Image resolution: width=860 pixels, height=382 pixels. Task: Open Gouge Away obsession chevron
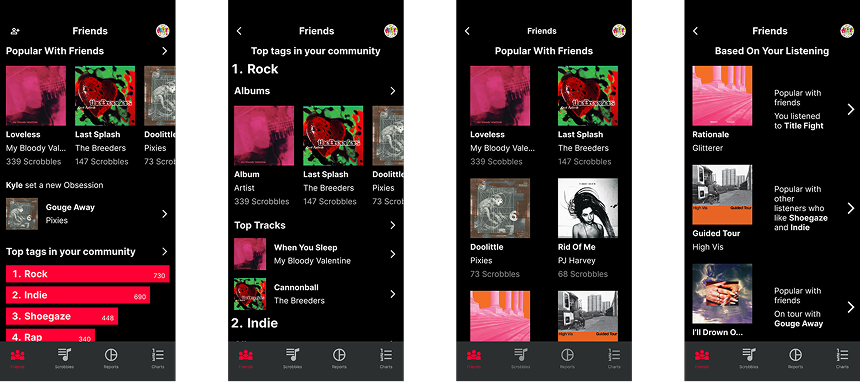point(165,214)
